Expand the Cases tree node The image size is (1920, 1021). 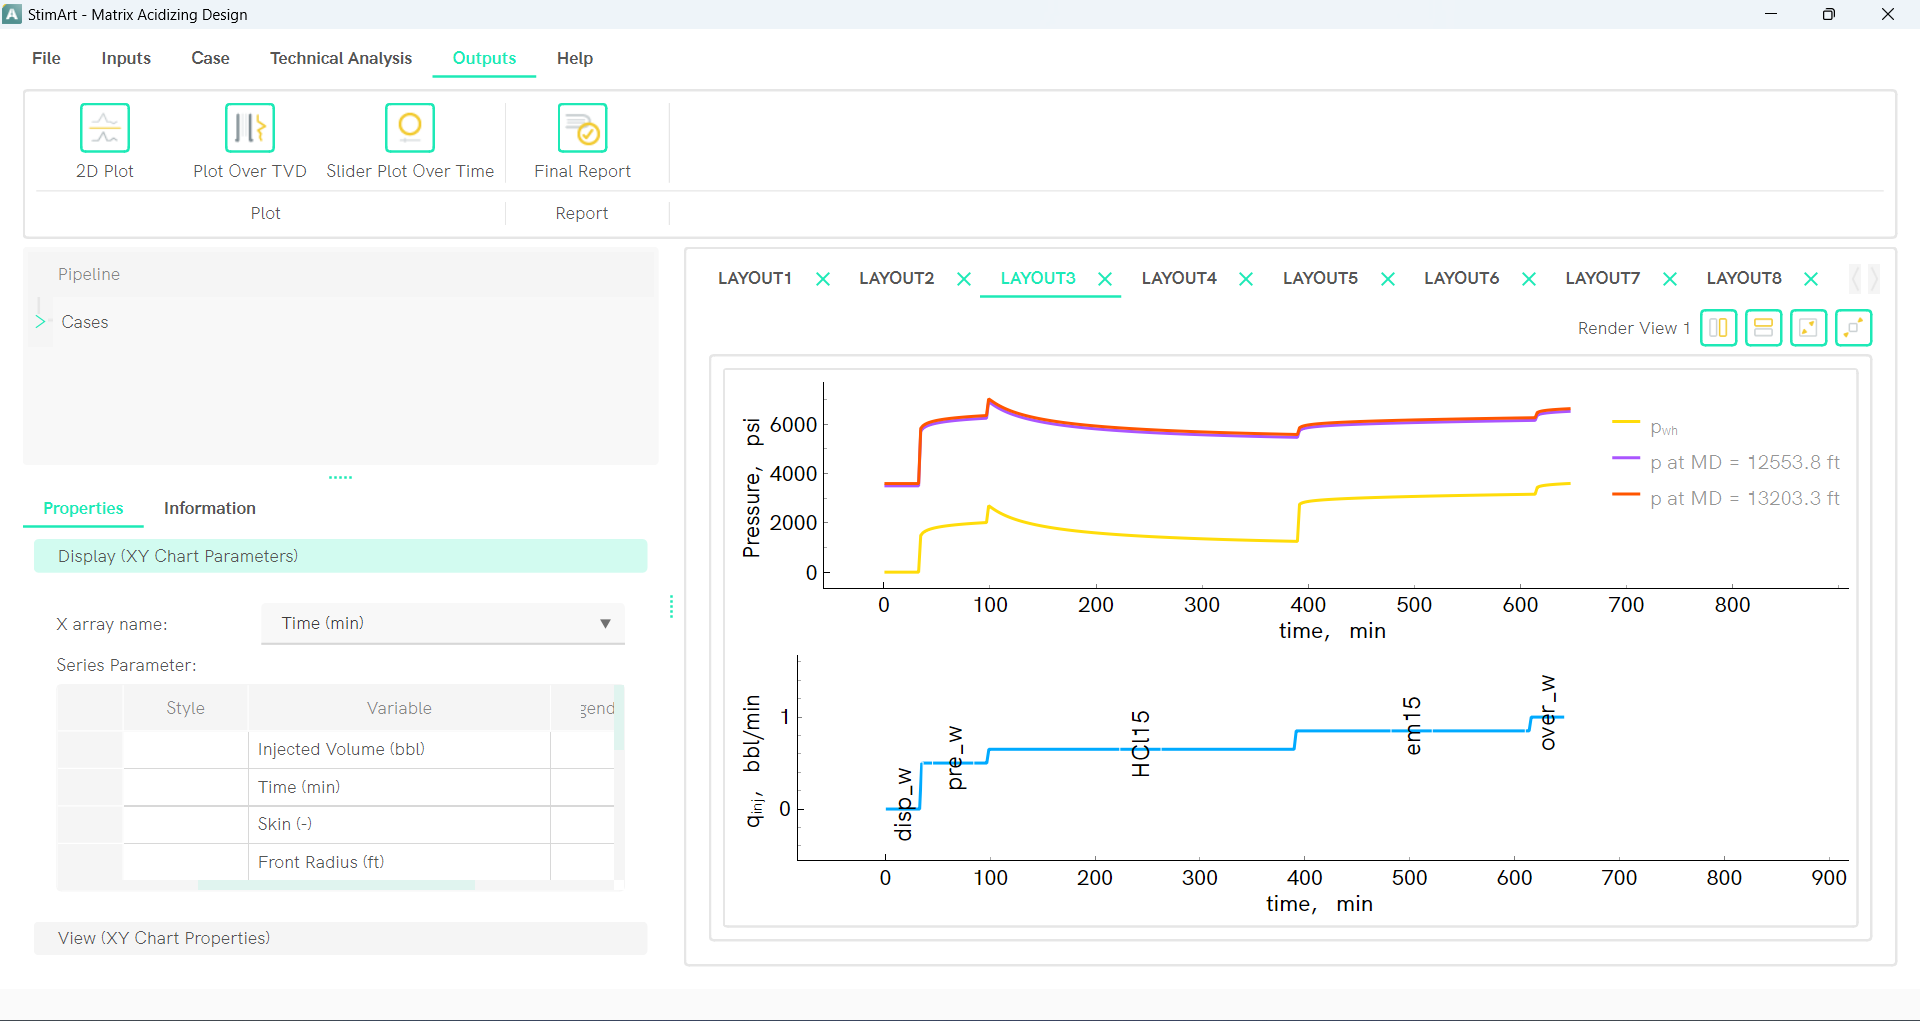pyautogui.click(x=41, y=322)
